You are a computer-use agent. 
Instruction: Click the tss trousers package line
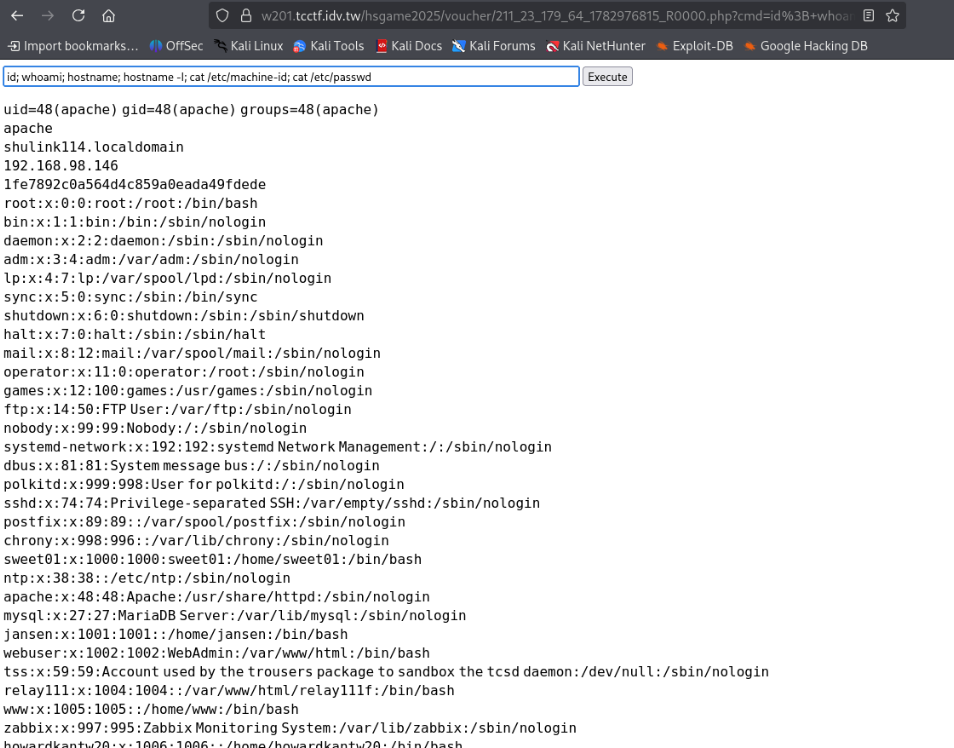(x=386, y=672)
